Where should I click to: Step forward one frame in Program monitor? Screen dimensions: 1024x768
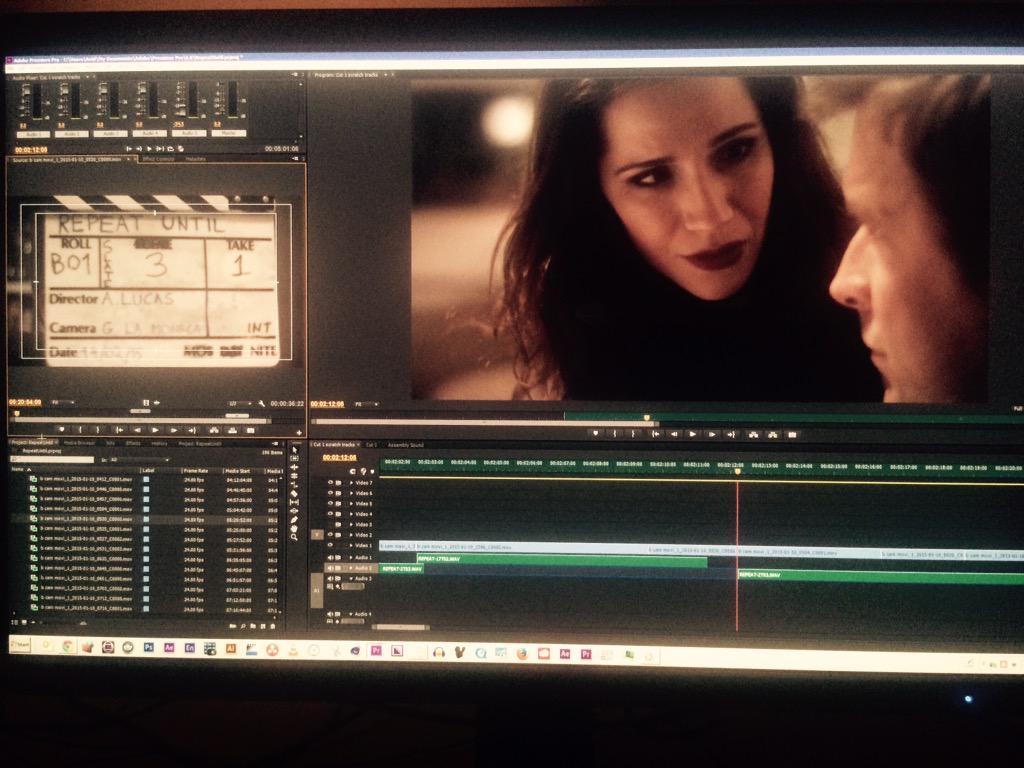click(712, 434)
